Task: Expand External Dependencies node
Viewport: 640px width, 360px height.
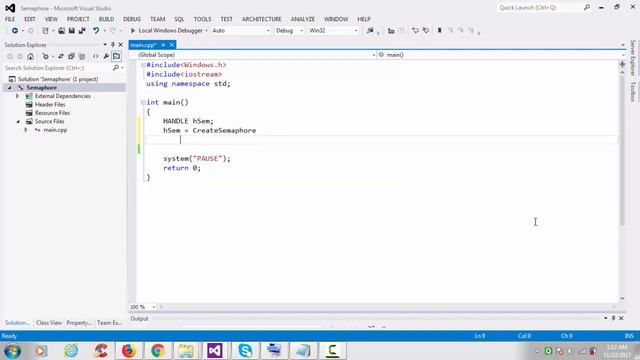Action: pos(18,96)
